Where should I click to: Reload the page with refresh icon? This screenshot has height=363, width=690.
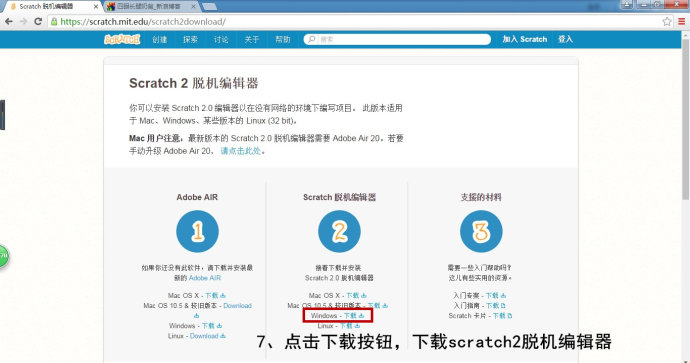pos(38,22)
